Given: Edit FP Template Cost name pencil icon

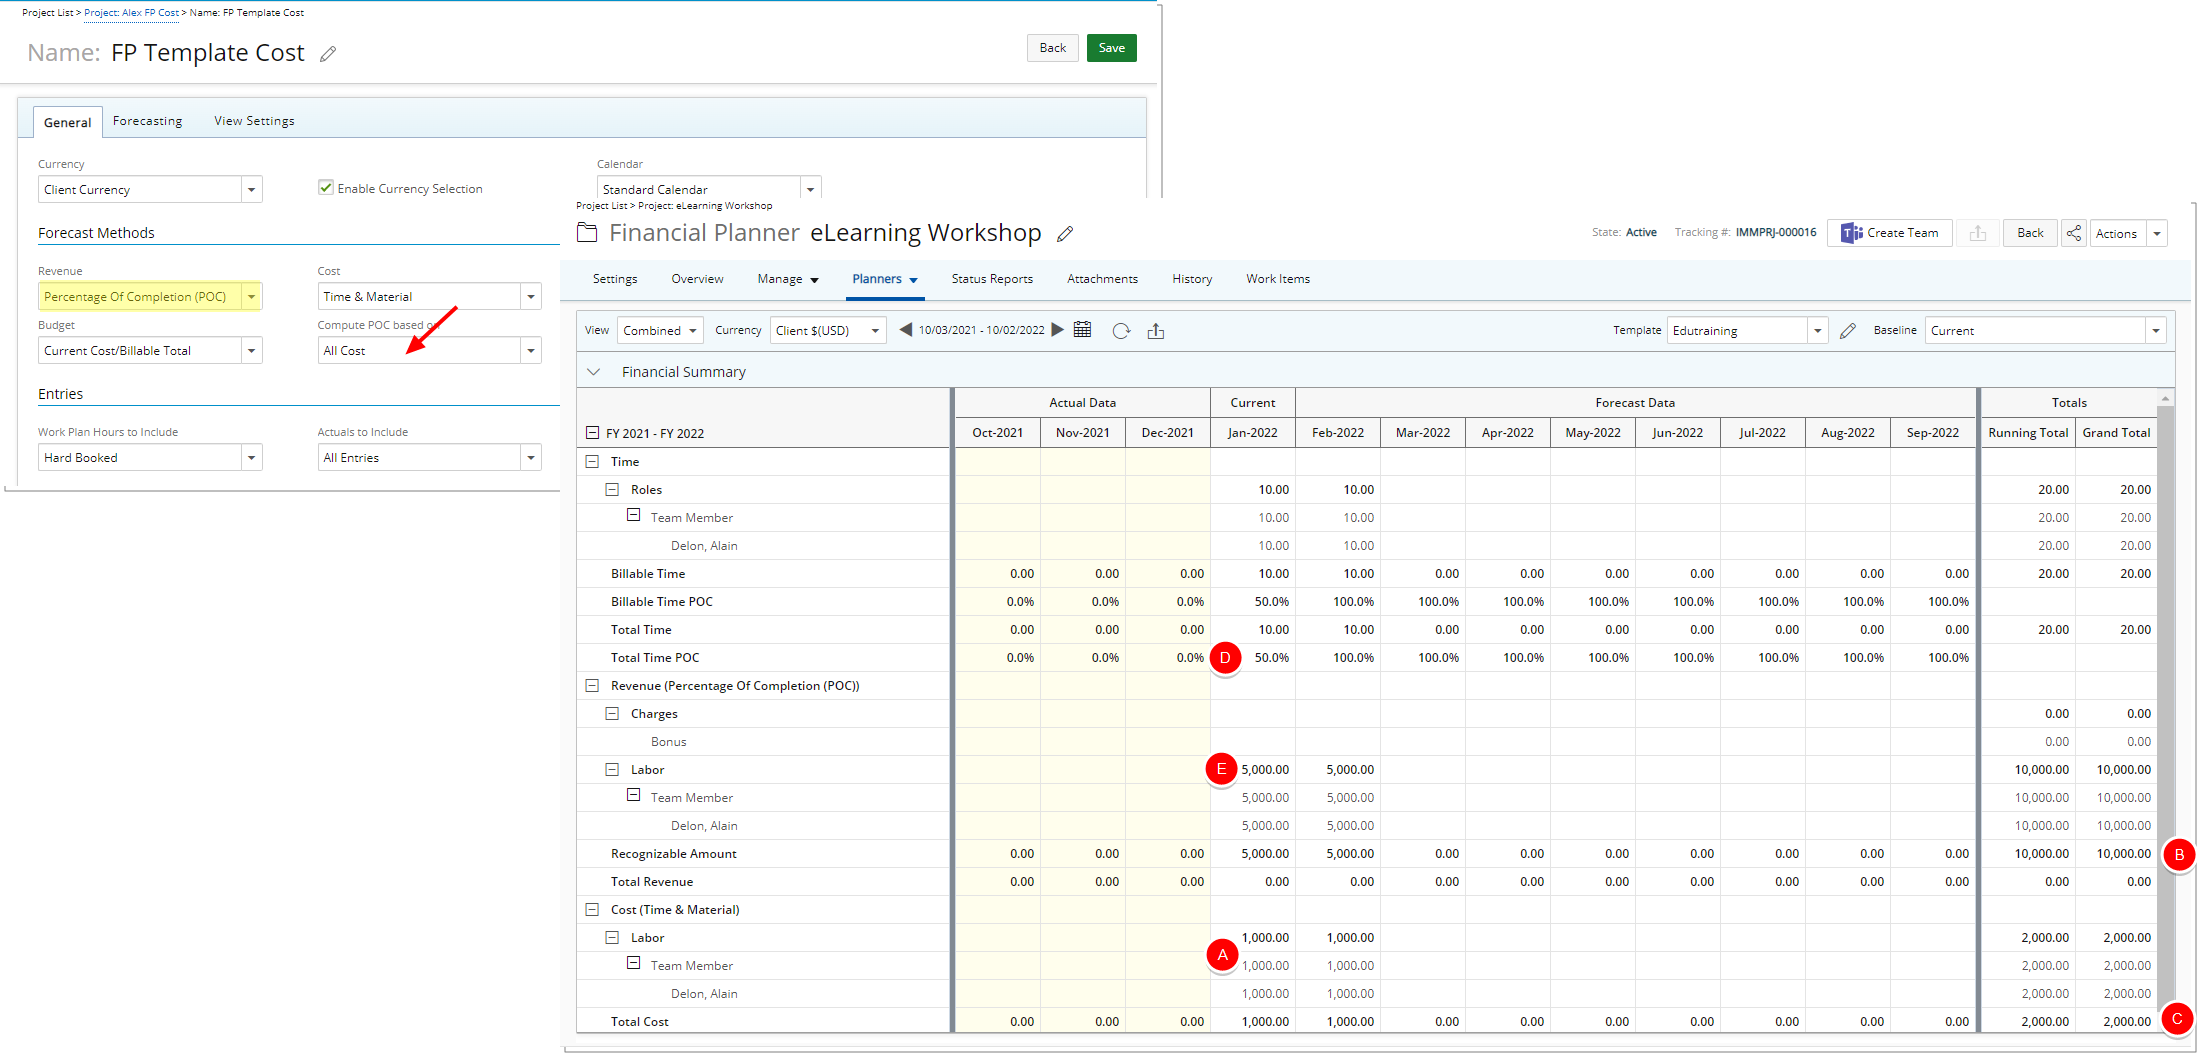Looking at the screenshot, I should pos(328,54).
